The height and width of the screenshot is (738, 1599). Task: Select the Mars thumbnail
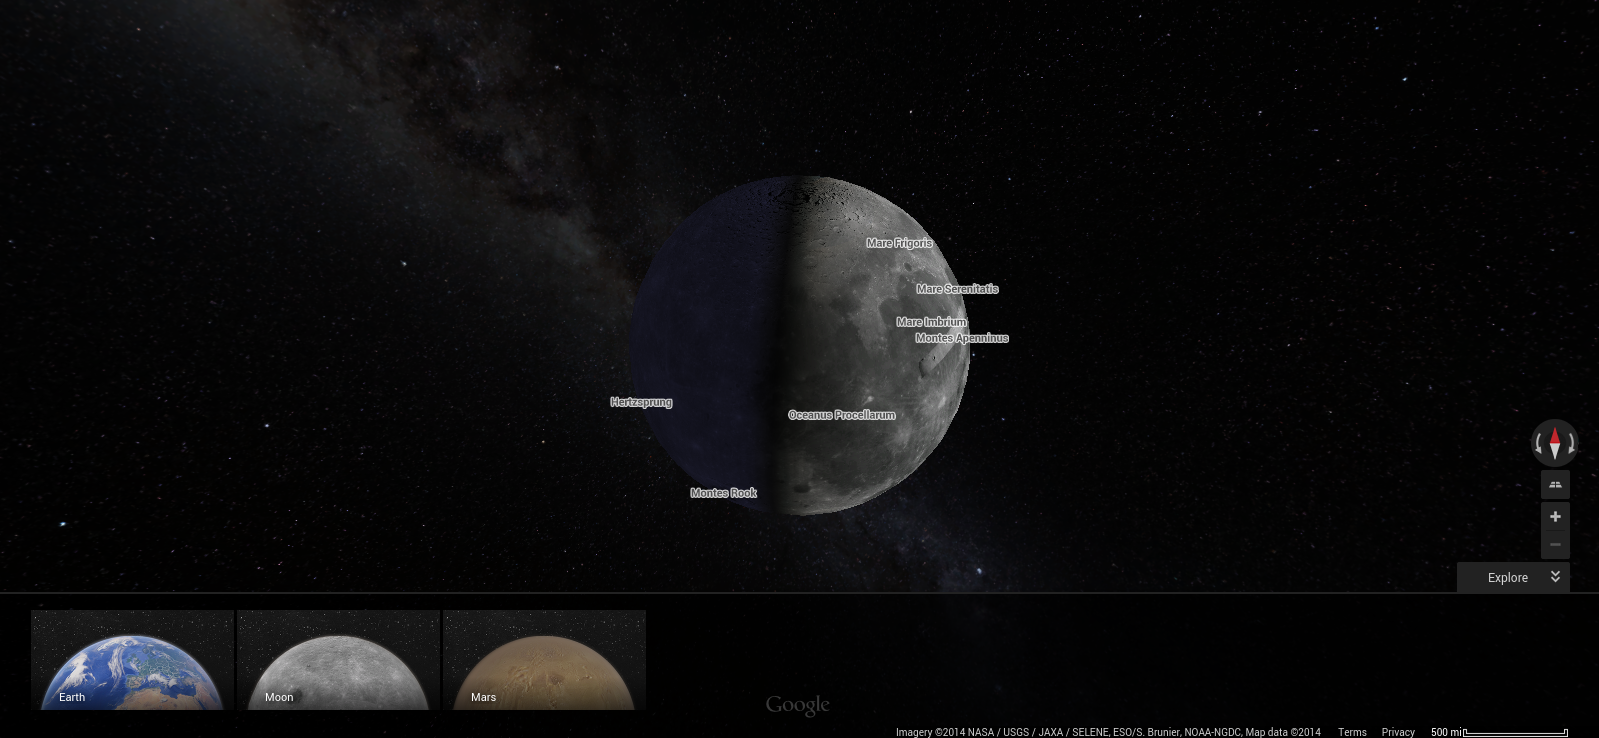pyautogui.click(x=544, y=660)
